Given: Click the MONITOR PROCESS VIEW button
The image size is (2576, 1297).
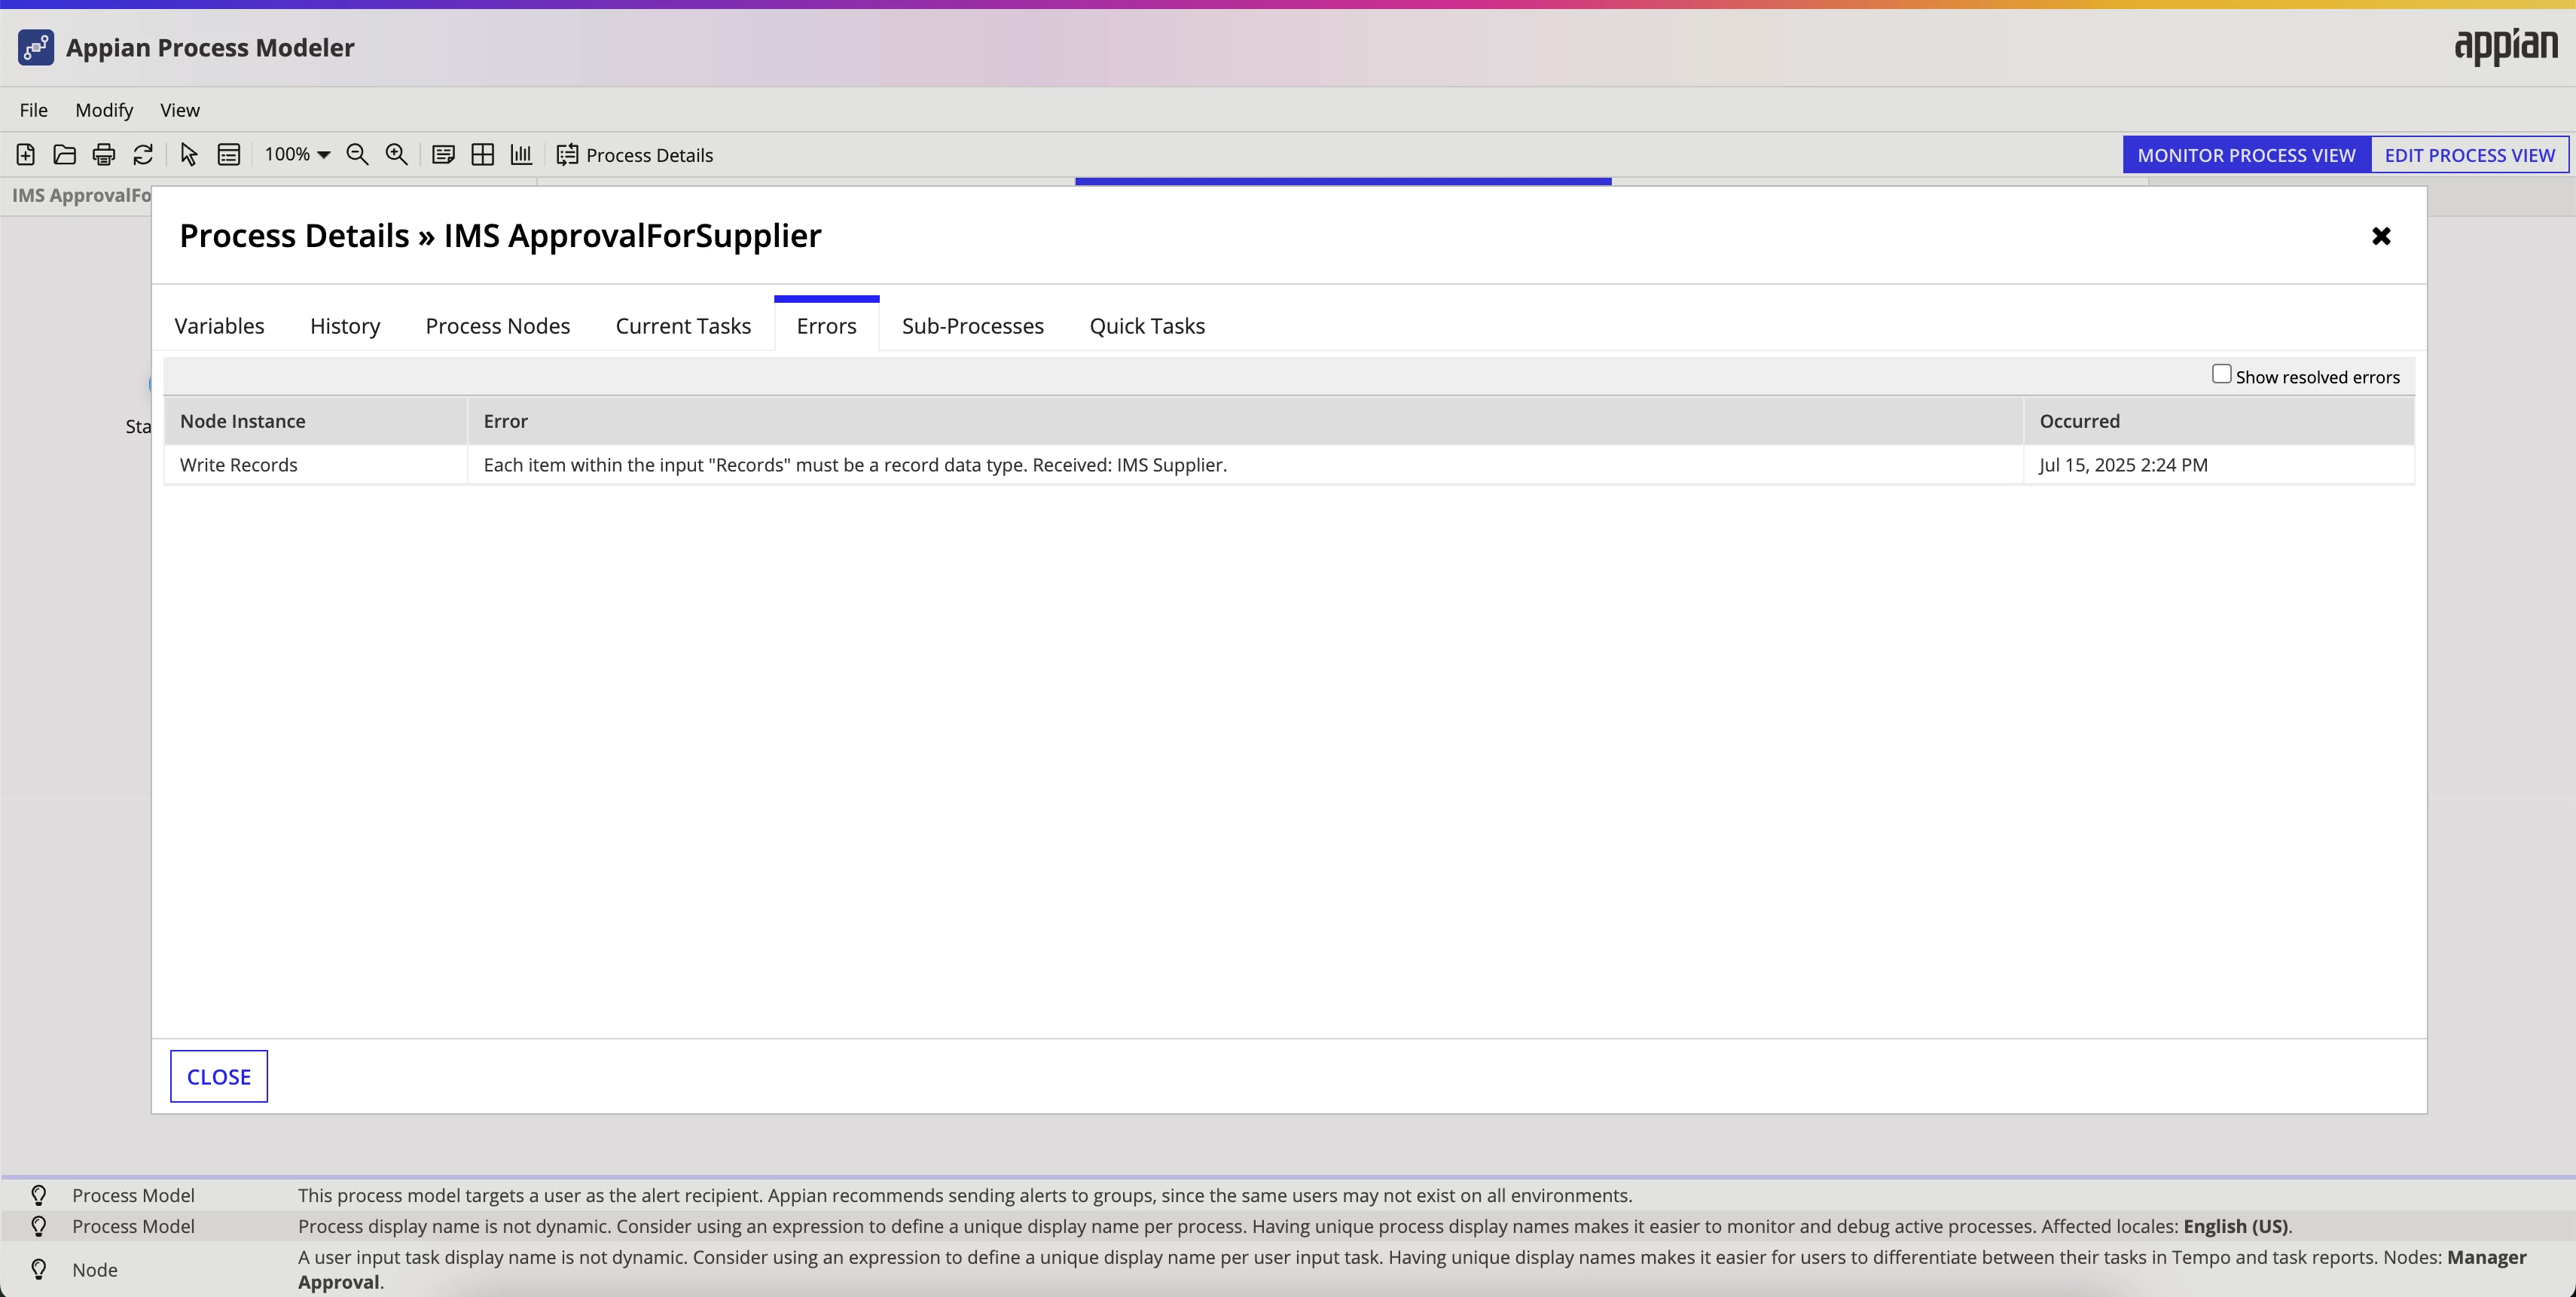Looking at the screenshot, I should coord(2246,155).
